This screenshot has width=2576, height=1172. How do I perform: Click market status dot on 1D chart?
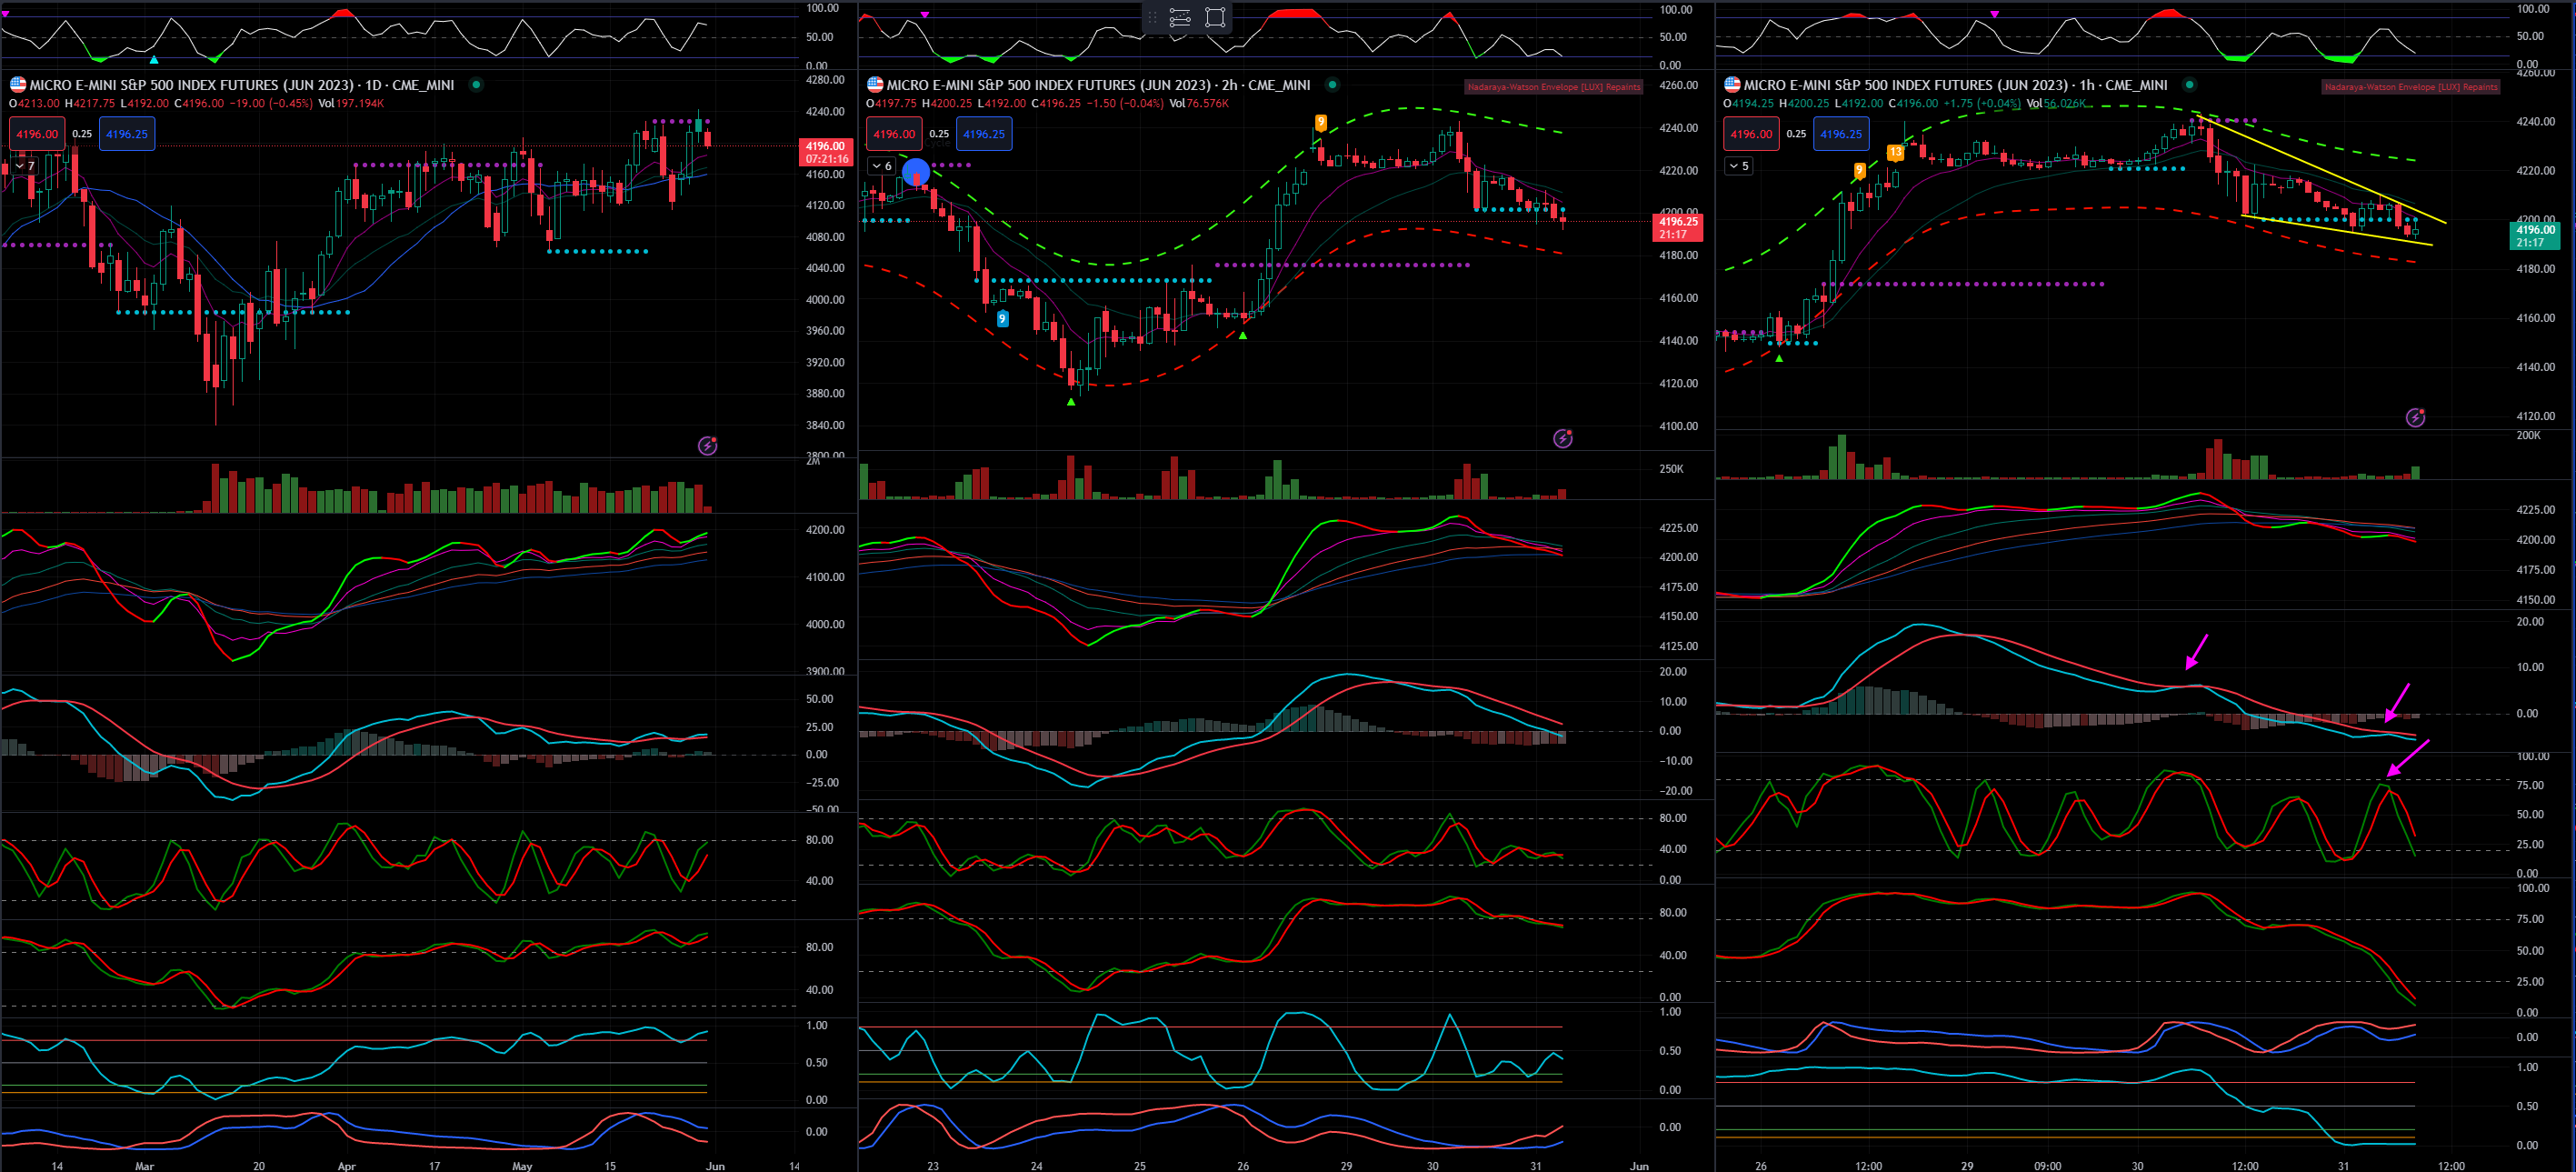(476, 85)
